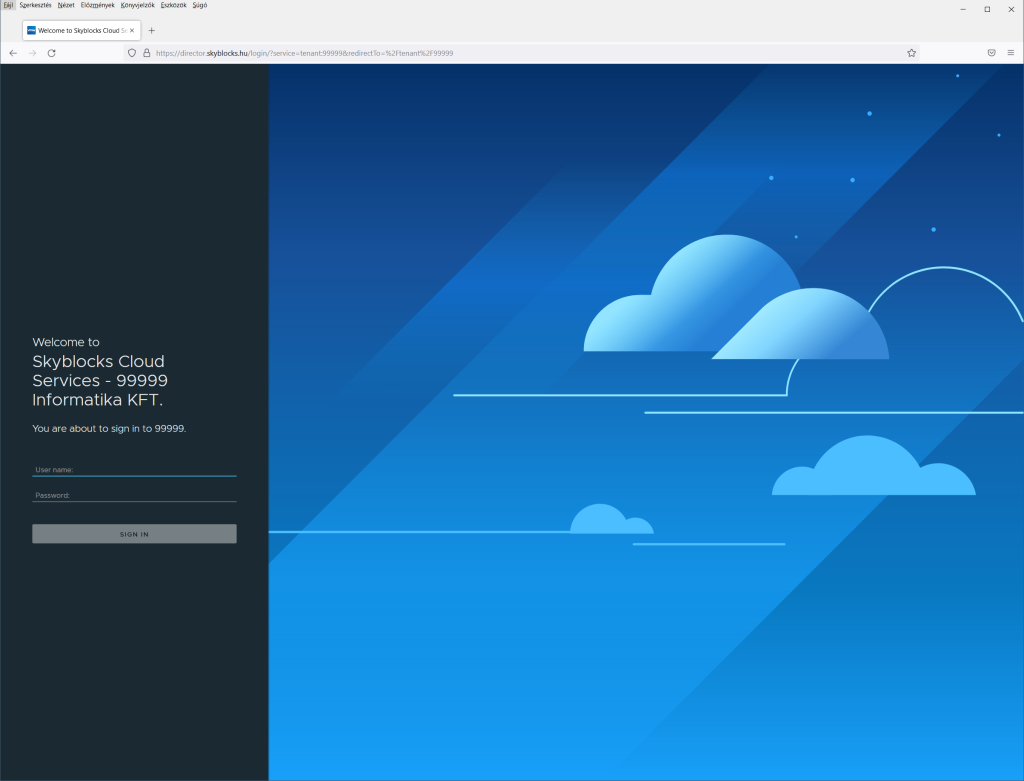The height and width of the screenshot is (781, 1024).
Task: Go forward one page
Action: tap(32, 53)
